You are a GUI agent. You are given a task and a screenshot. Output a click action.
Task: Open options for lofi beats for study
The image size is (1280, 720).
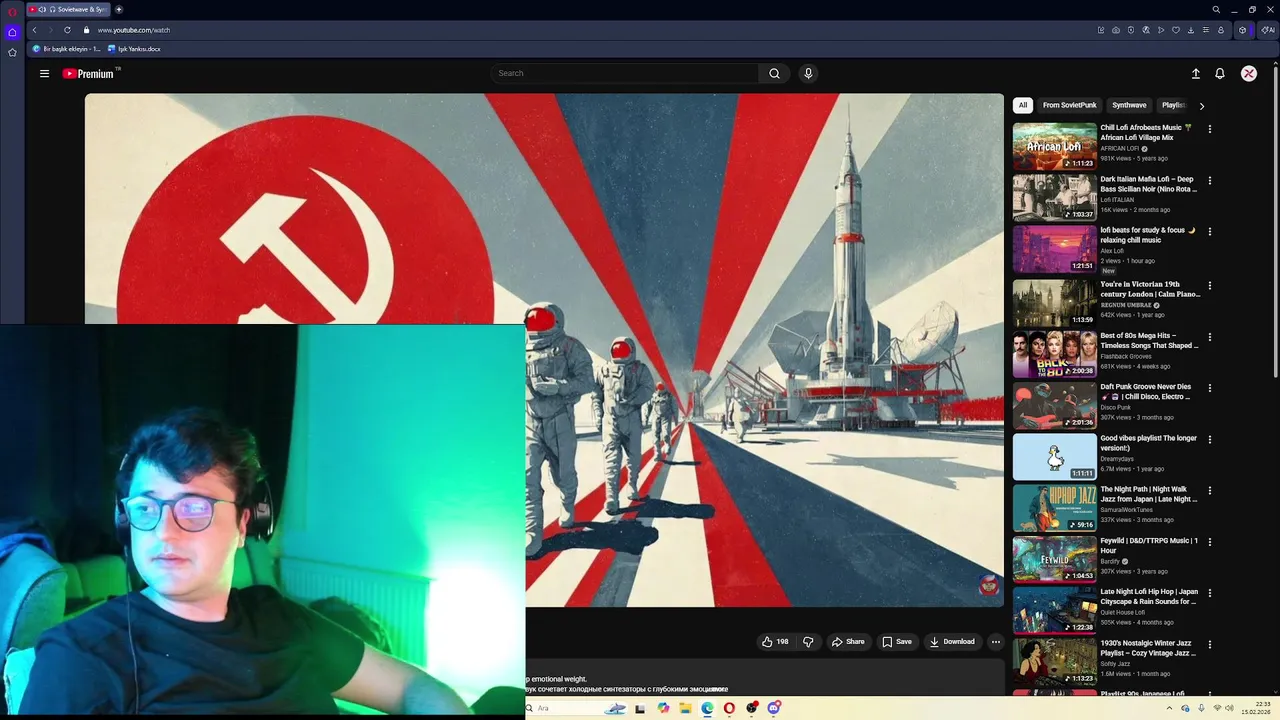1209,232
